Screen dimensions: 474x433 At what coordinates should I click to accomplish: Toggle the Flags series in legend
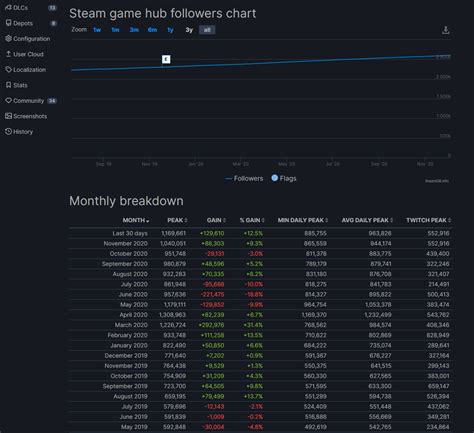point(284,179)
